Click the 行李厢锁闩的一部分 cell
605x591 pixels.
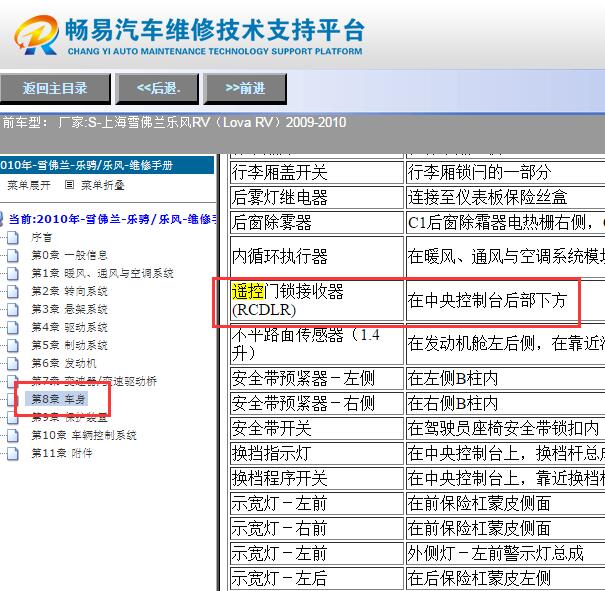click(x=505, y=172)
